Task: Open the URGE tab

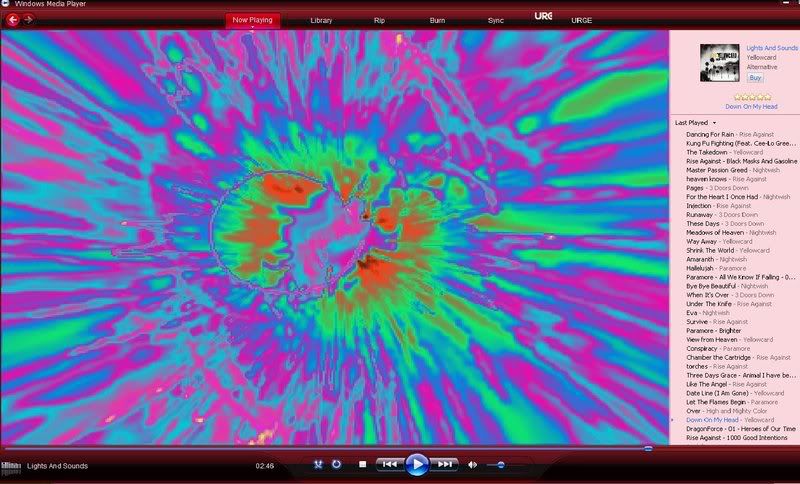Action: 582,20
